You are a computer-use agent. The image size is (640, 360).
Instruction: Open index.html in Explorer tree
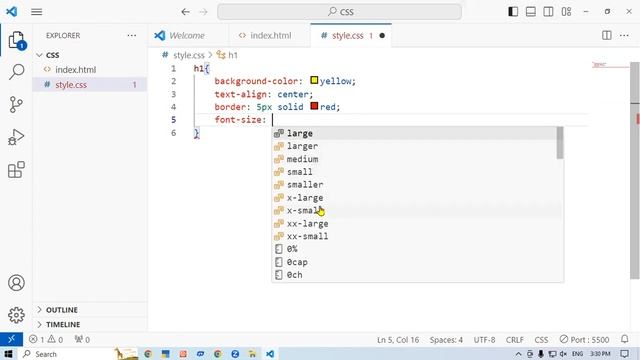90,70
